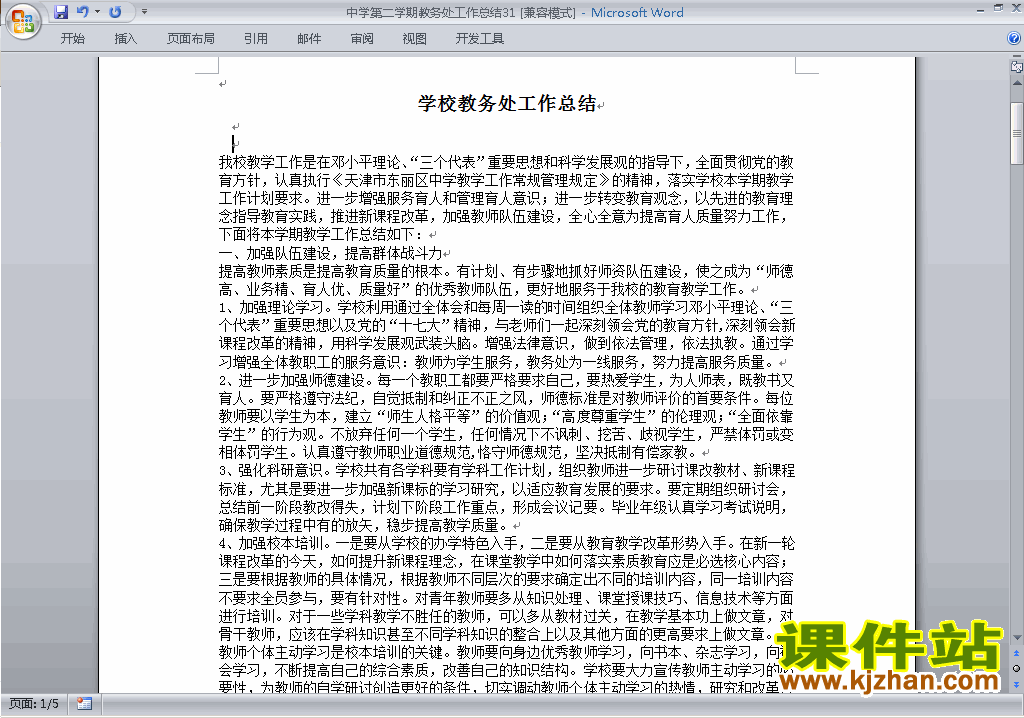The width and height of the screenshot is (1024, 718).
Task: Open the Select Browse Object button
Action: point(1017,668)
